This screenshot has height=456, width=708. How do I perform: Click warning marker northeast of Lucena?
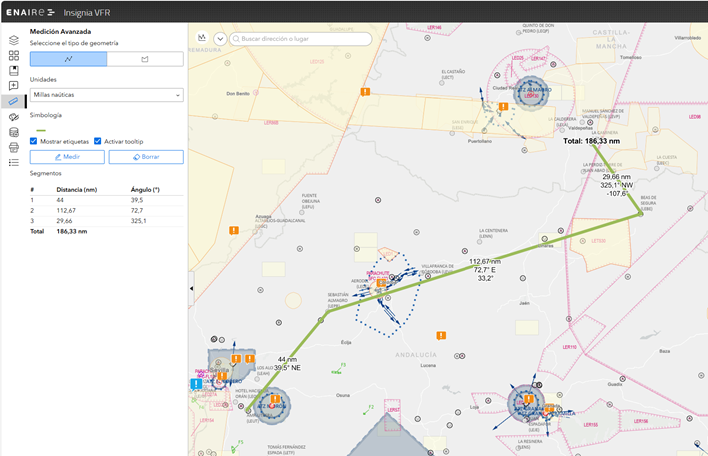[441, 335]
